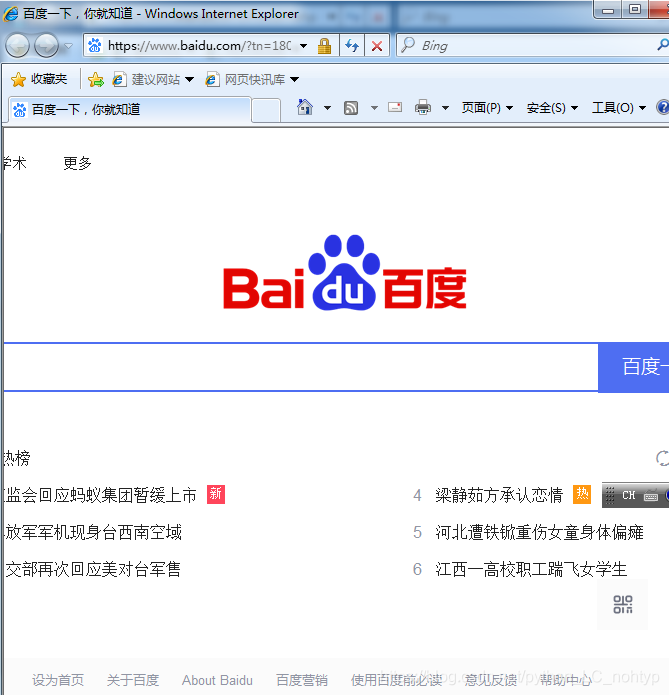Expand the Home button dropdown arrow
Image resolution: width=669 pixels, height=695 pixels.
pos(327,108)
